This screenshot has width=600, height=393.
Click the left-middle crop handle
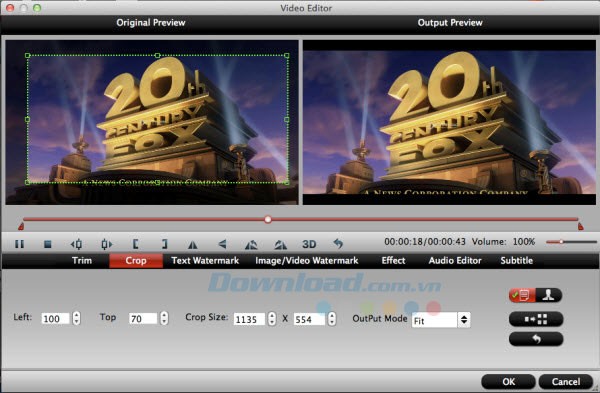click(x=28, y=119)
